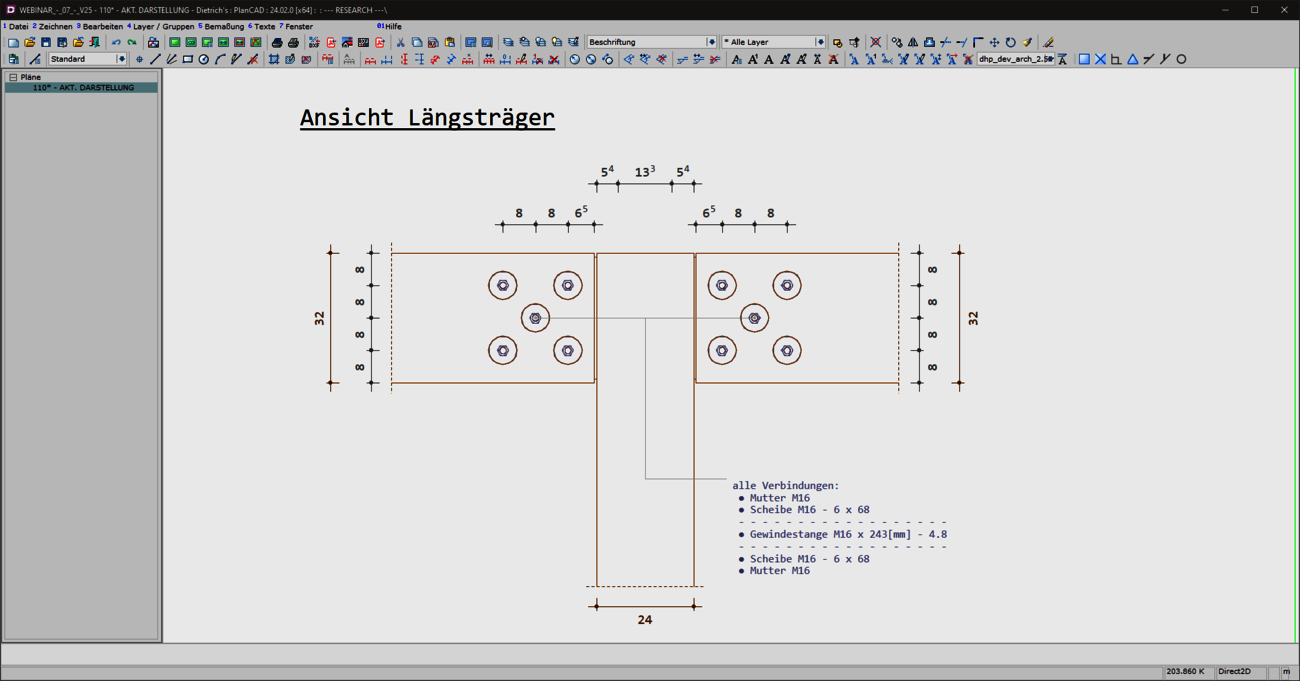The image size is (1300, 681).
Task: Click the central bolt on the right plate
Action: click(754, 318)
